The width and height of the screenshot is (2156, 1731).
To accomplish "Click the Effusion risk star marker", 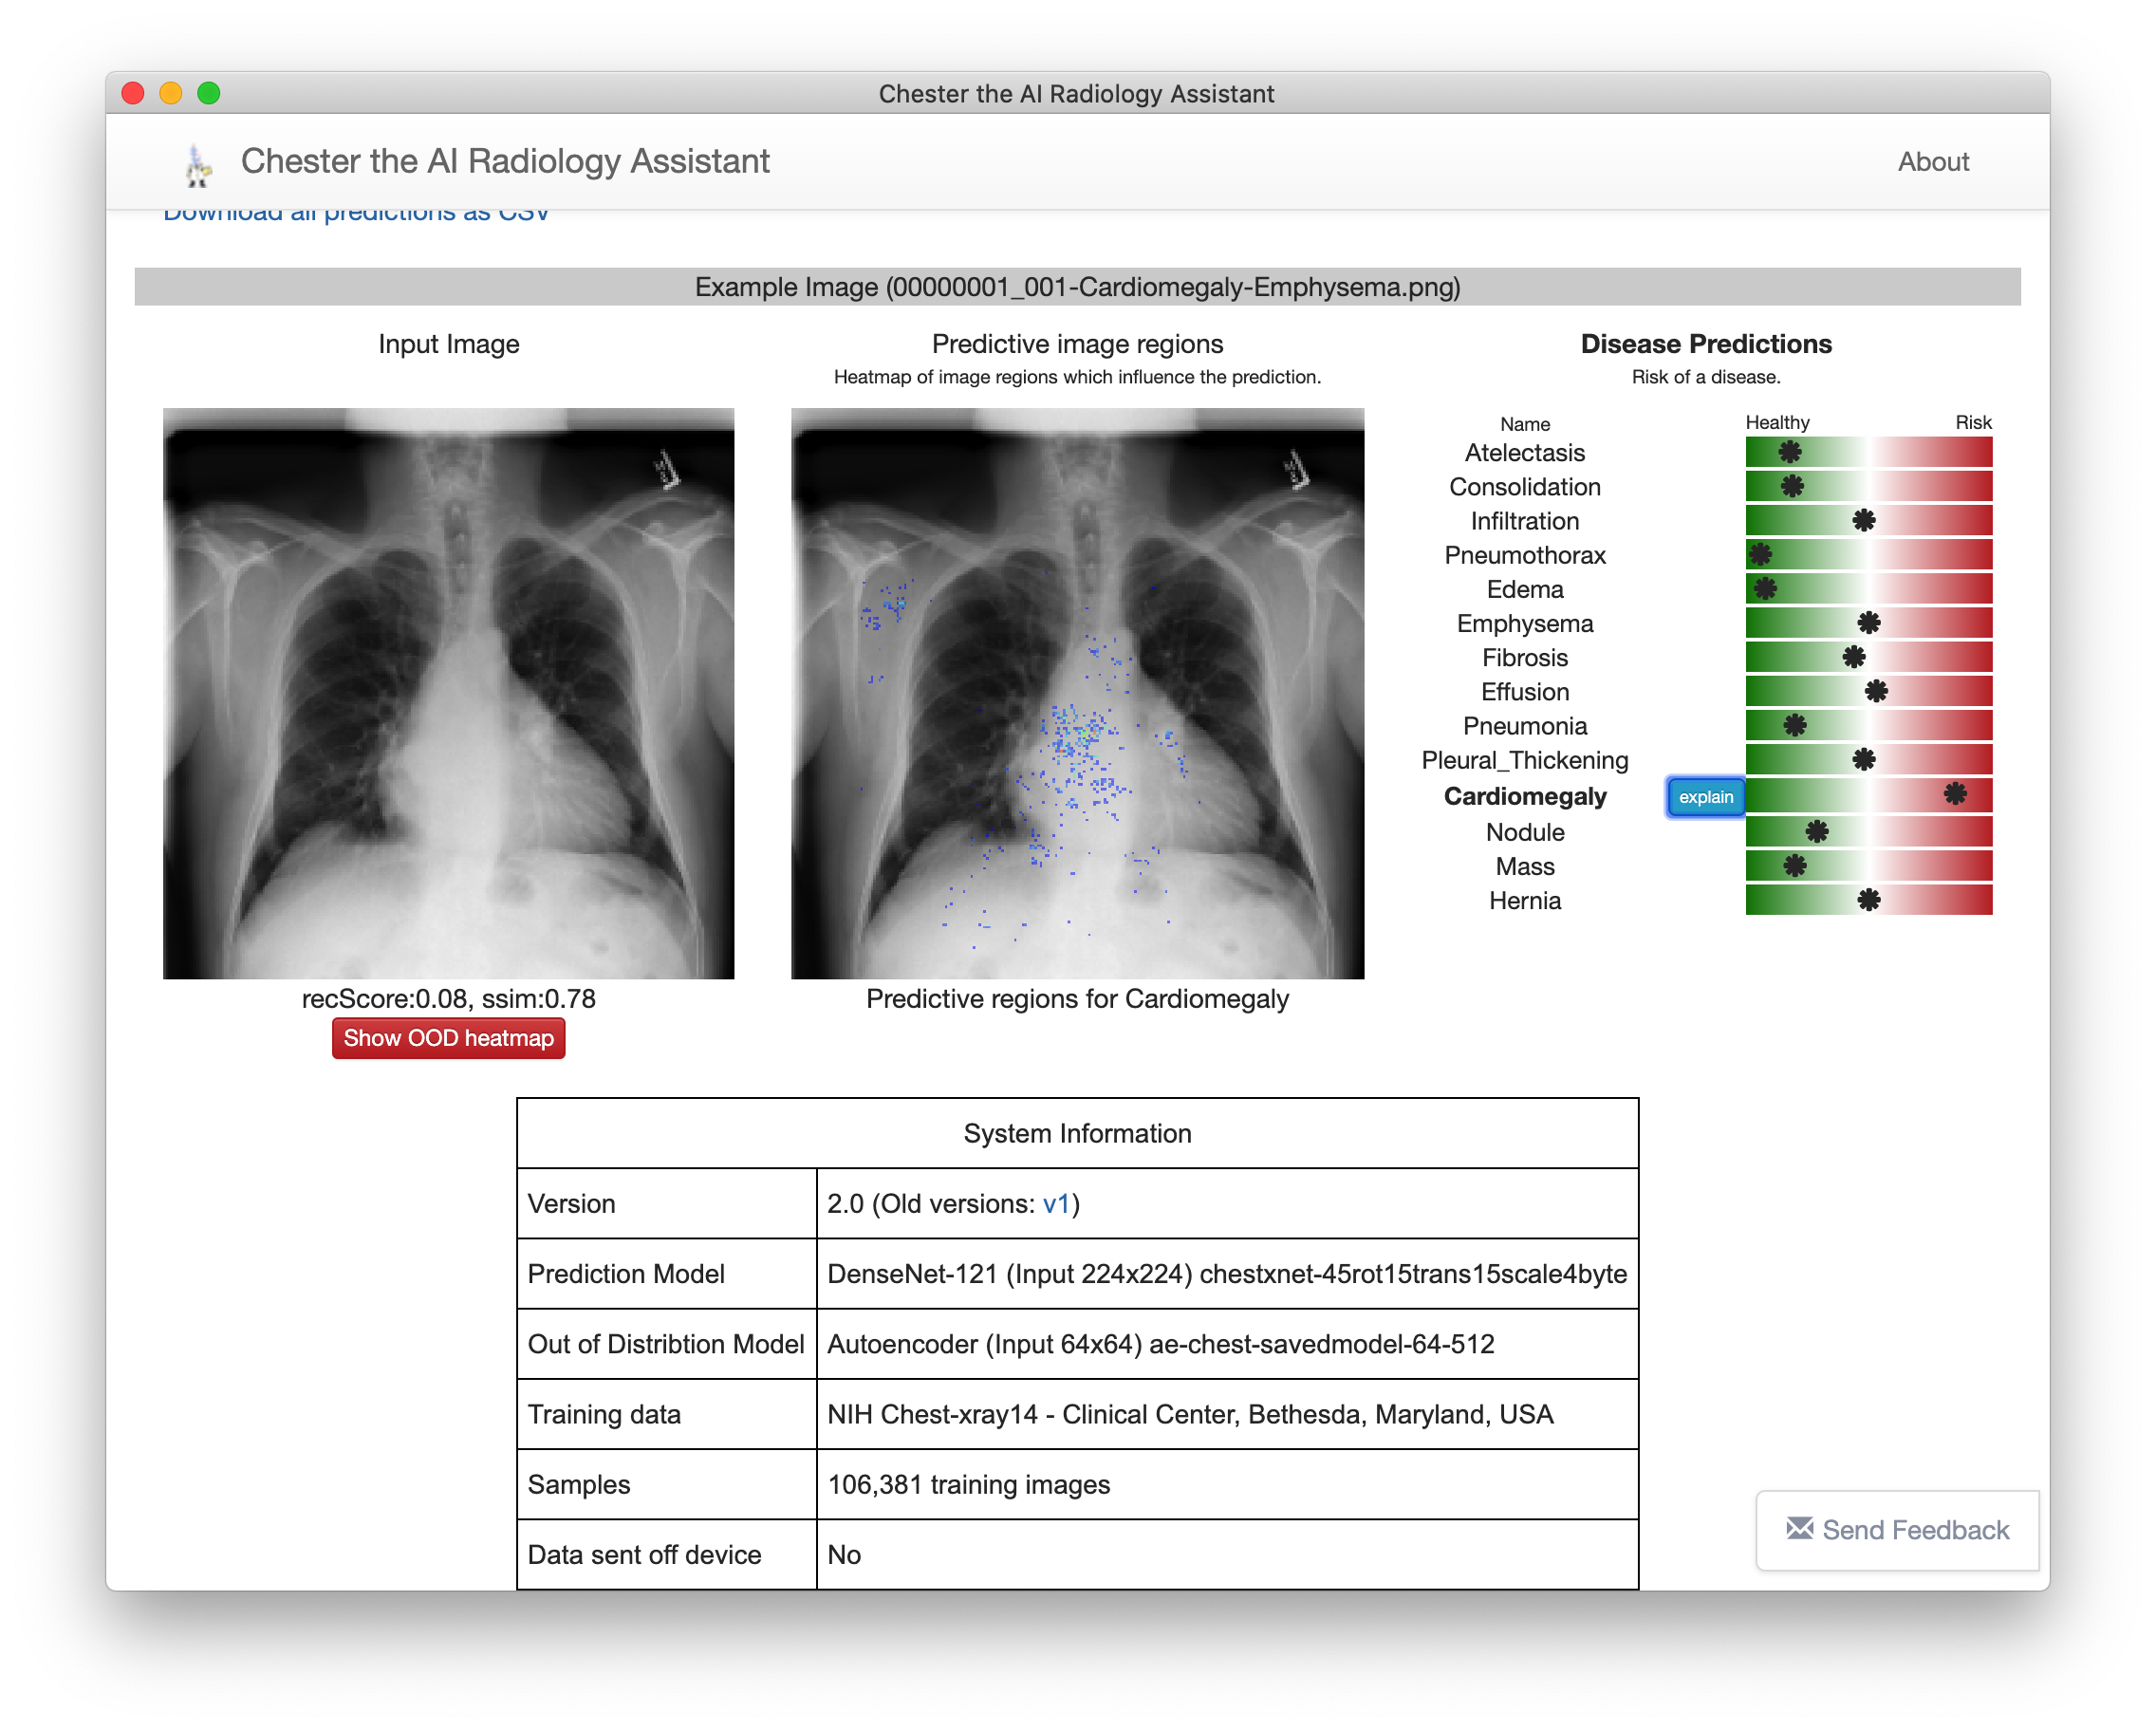I will click(x=1876, y=691).
